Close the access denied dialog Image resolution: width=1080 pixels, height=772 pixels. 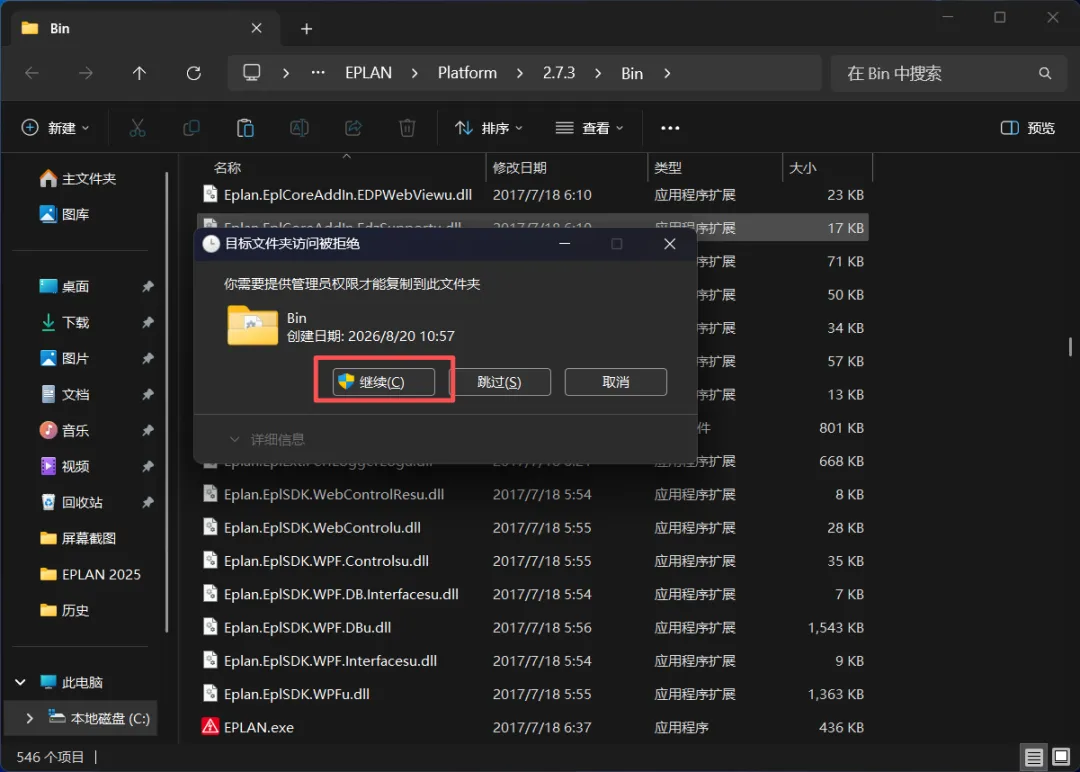[x=669, y=244]
